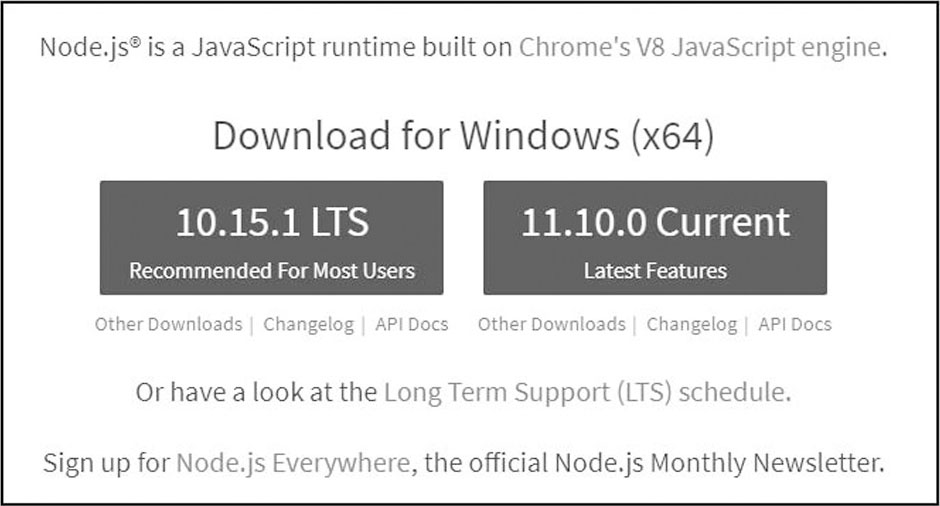Follow the Node.js Everywhere newsletter link
The image size is (940, 506).
click(x=293, y=463)
